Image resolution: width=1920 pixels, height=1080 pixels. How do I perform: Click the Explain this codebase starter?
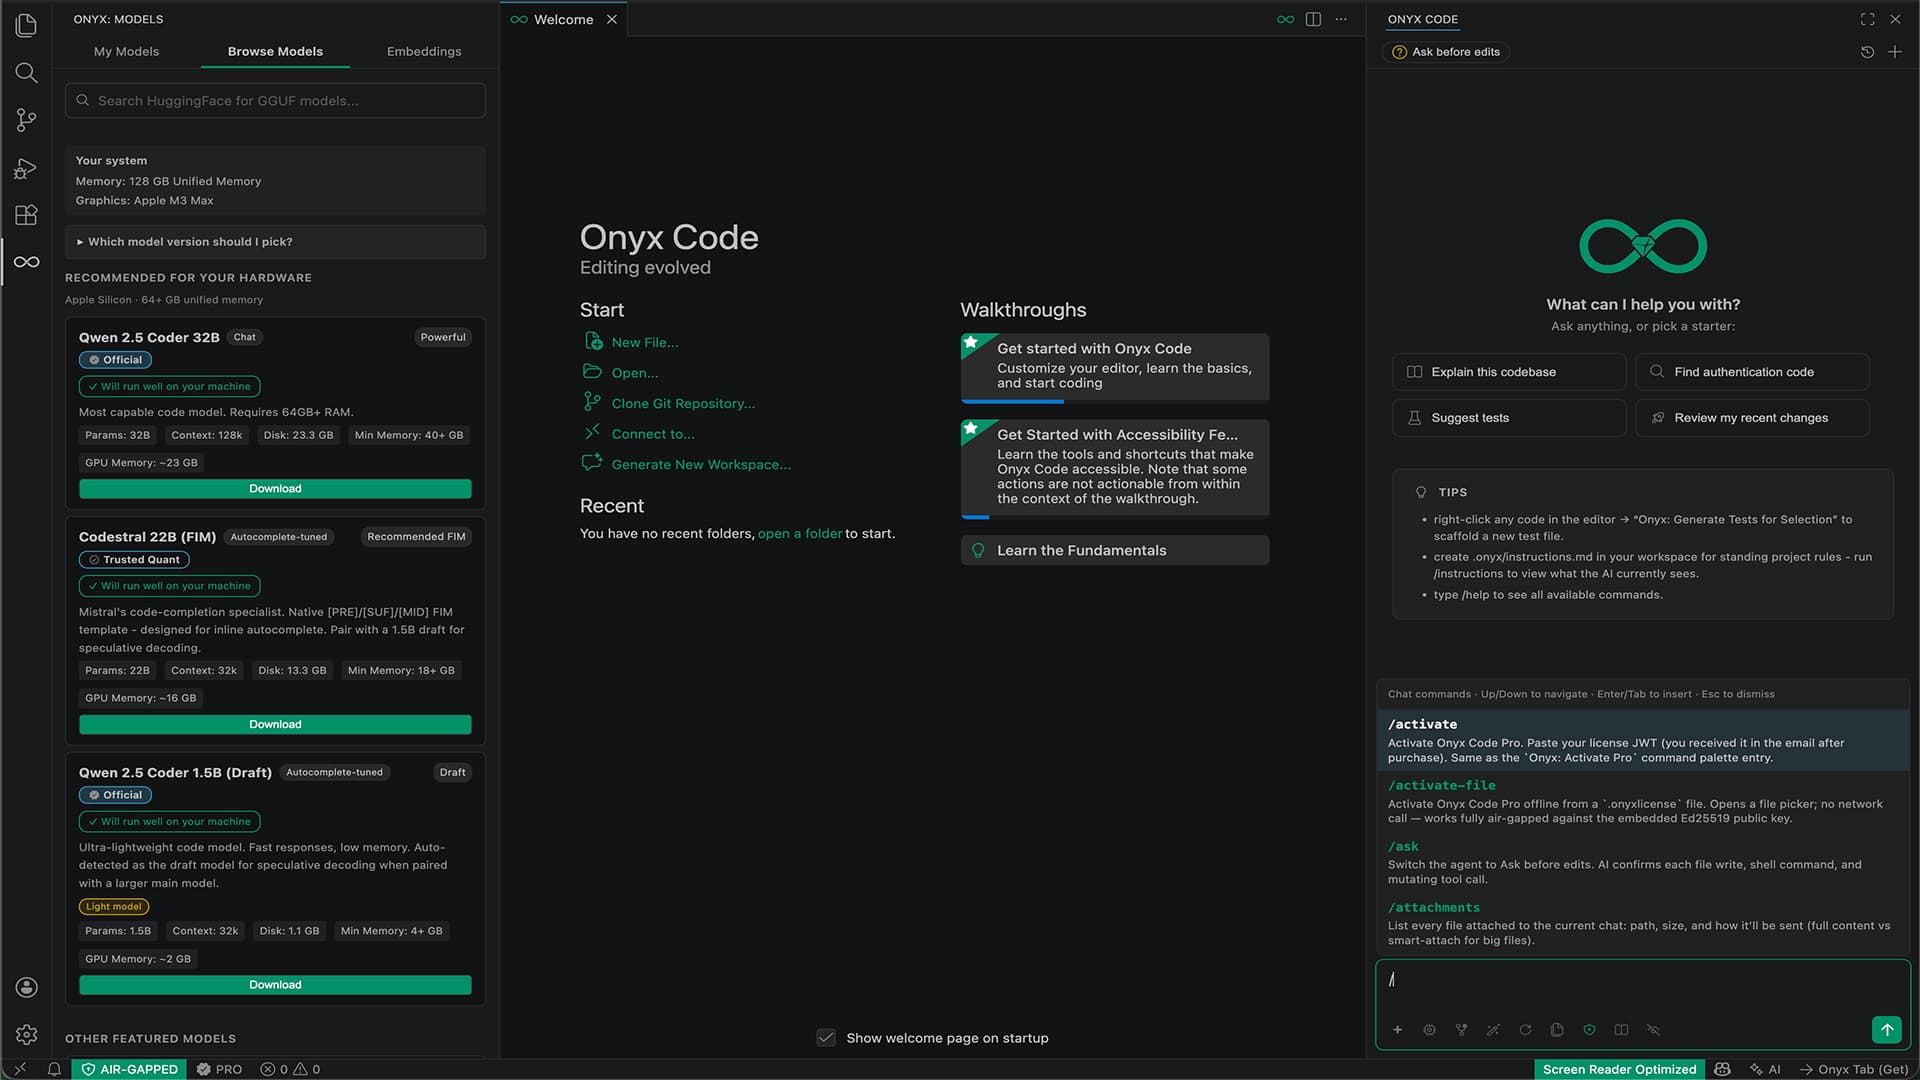pos(1509,372)
